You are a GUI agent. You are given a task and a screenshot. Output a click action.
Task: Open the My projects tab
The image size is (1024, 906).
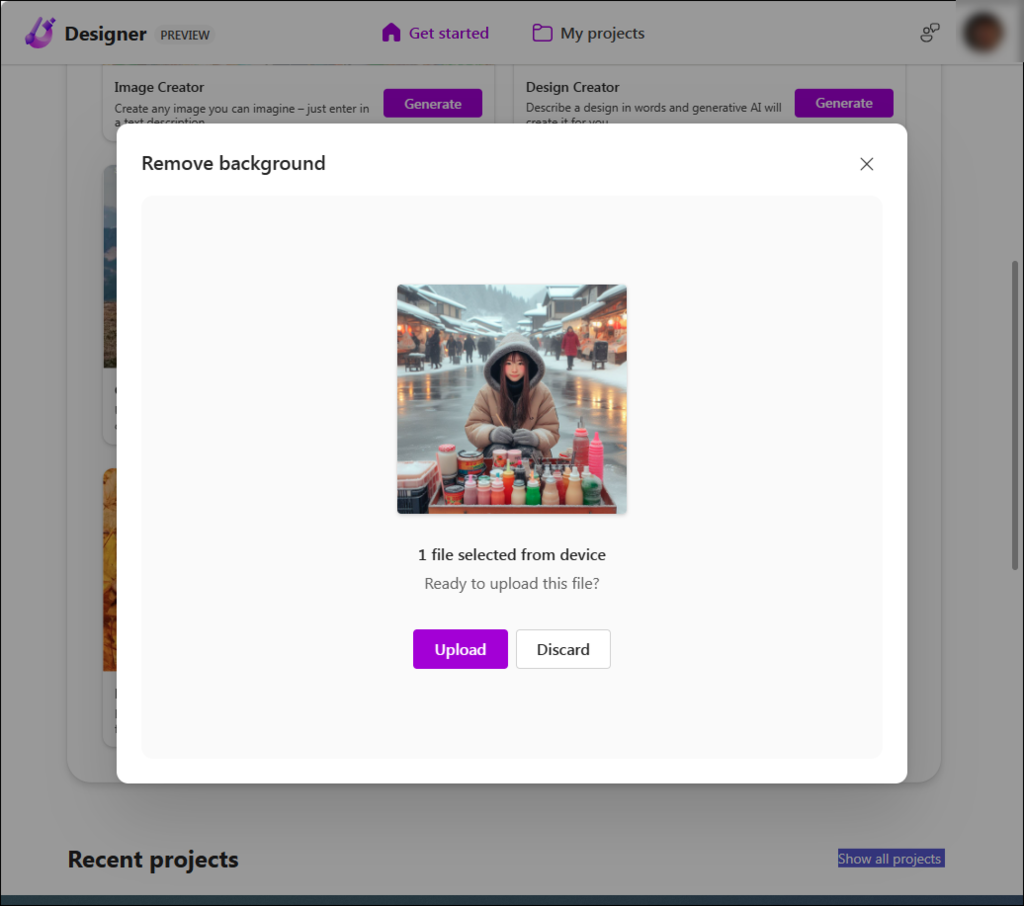pos(588,33)
